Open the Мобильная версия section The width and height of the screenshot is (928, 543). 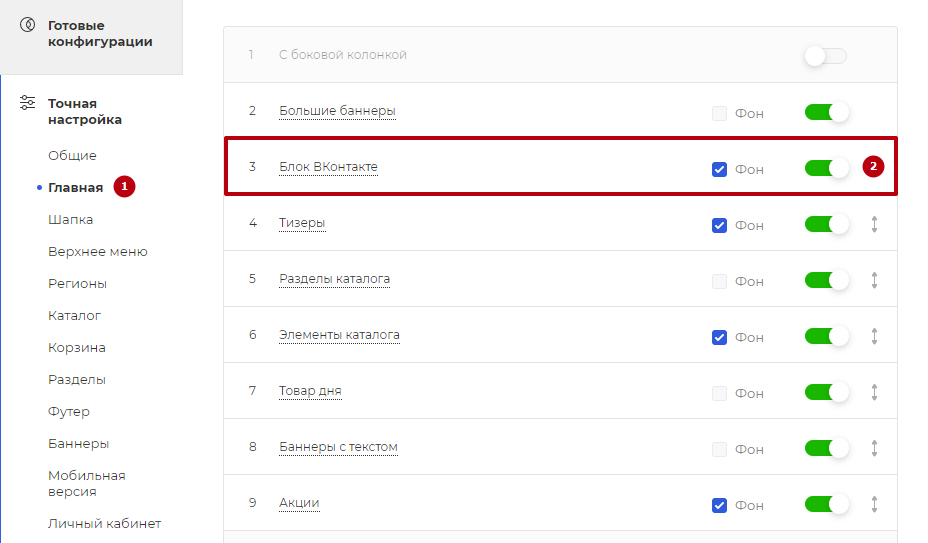click(86, 483)
